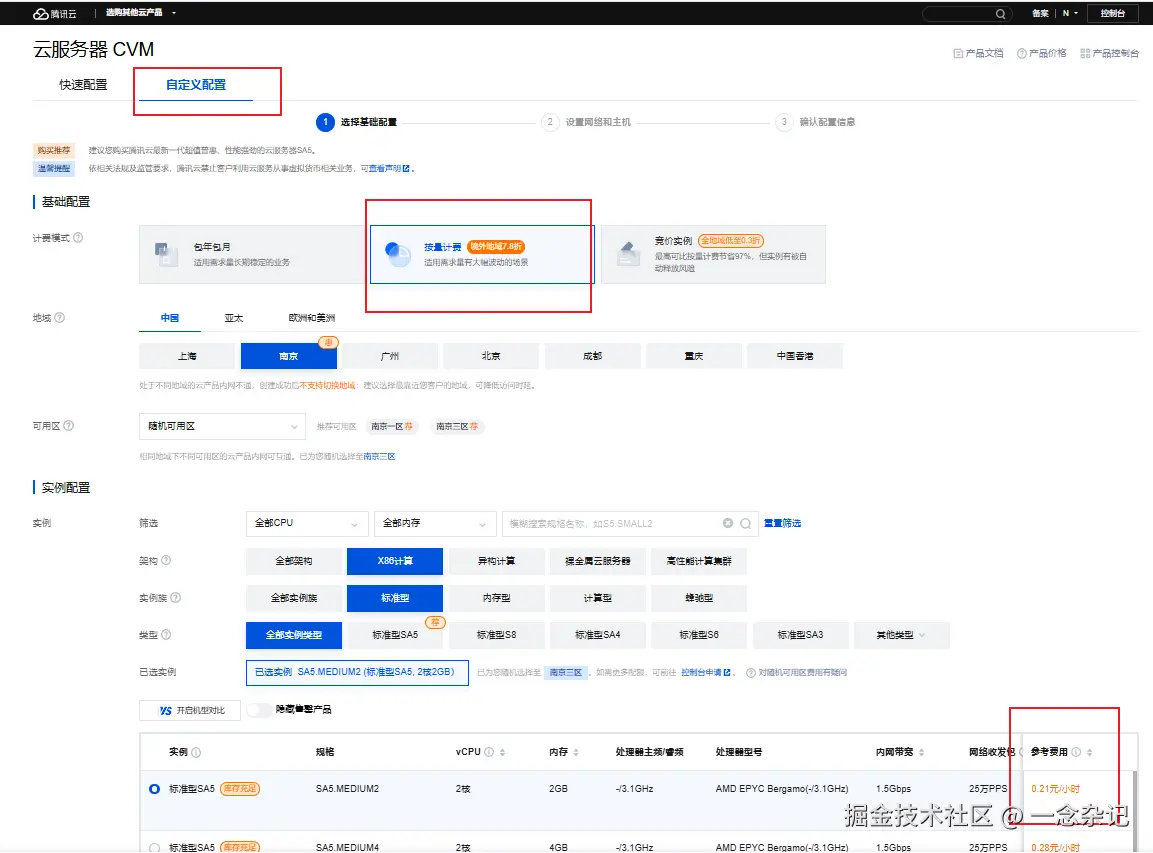Viewport: 1153px width, 853px height.
Task: Click 控制台 button in top bar
Action: (1113, 13)
